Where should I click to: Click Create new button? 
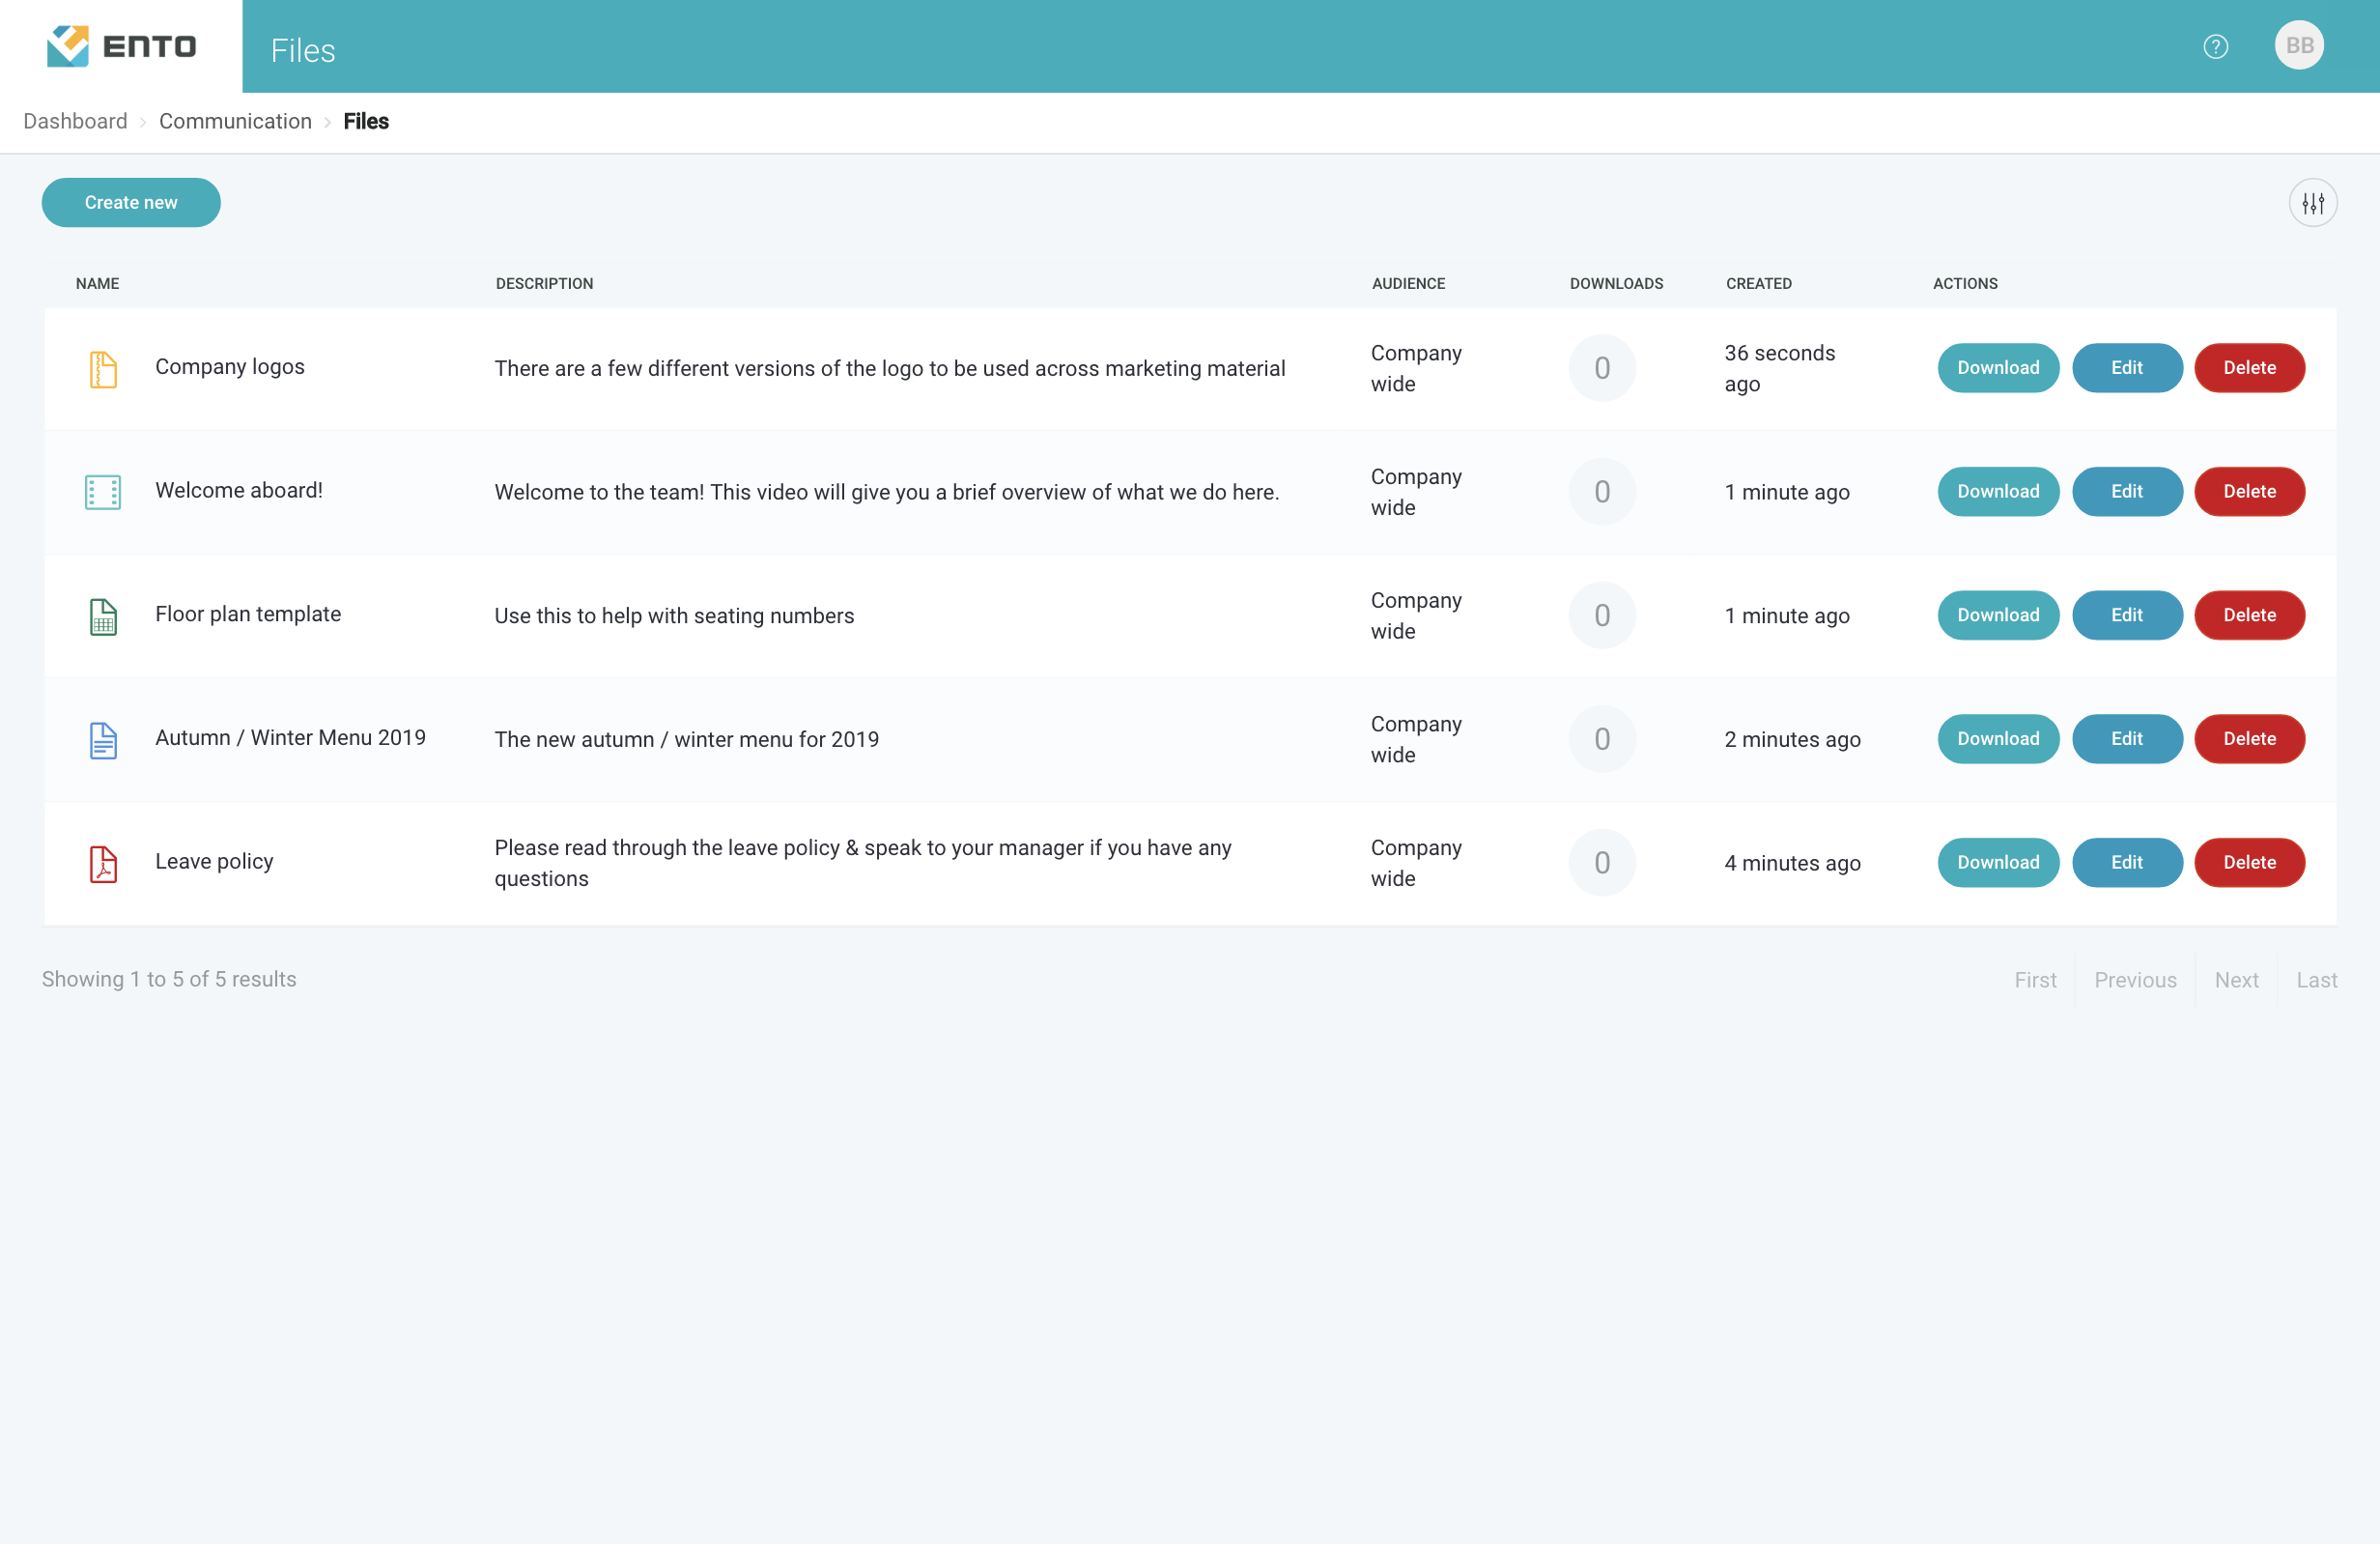131,203
